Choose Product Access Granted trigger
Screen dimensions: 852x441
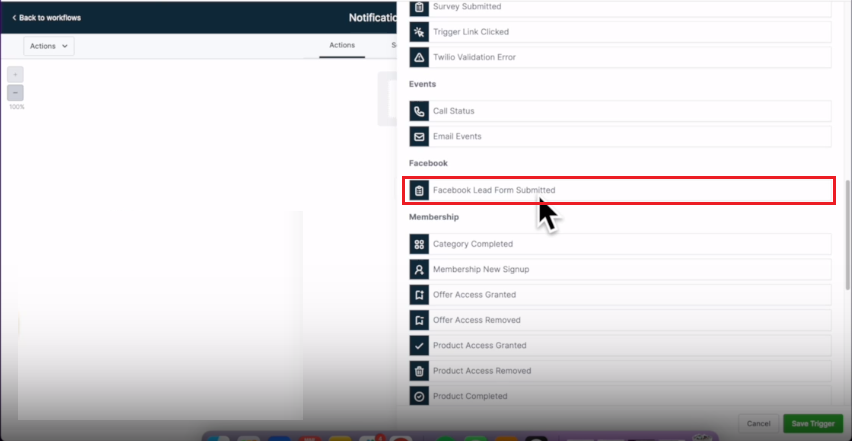click(620, 345)
